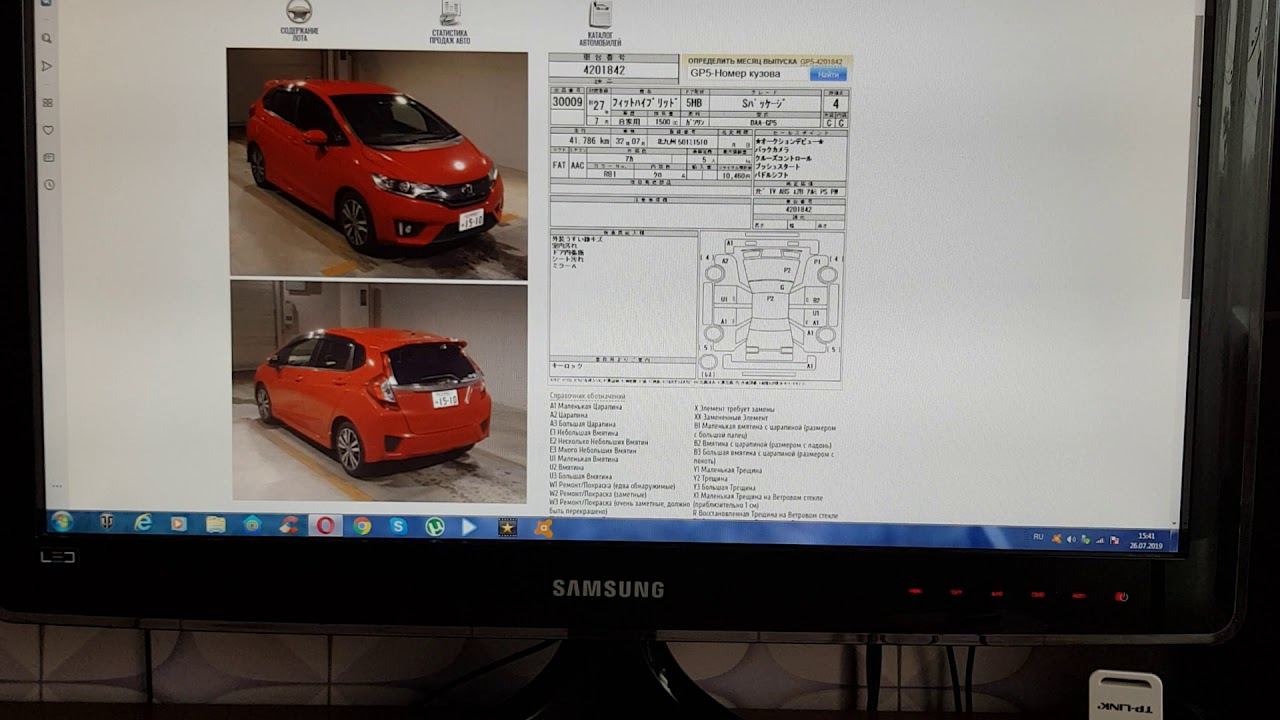Click the 'FAT' transmission cell
The image size is (1280, 720).
[x=559, y=165]
